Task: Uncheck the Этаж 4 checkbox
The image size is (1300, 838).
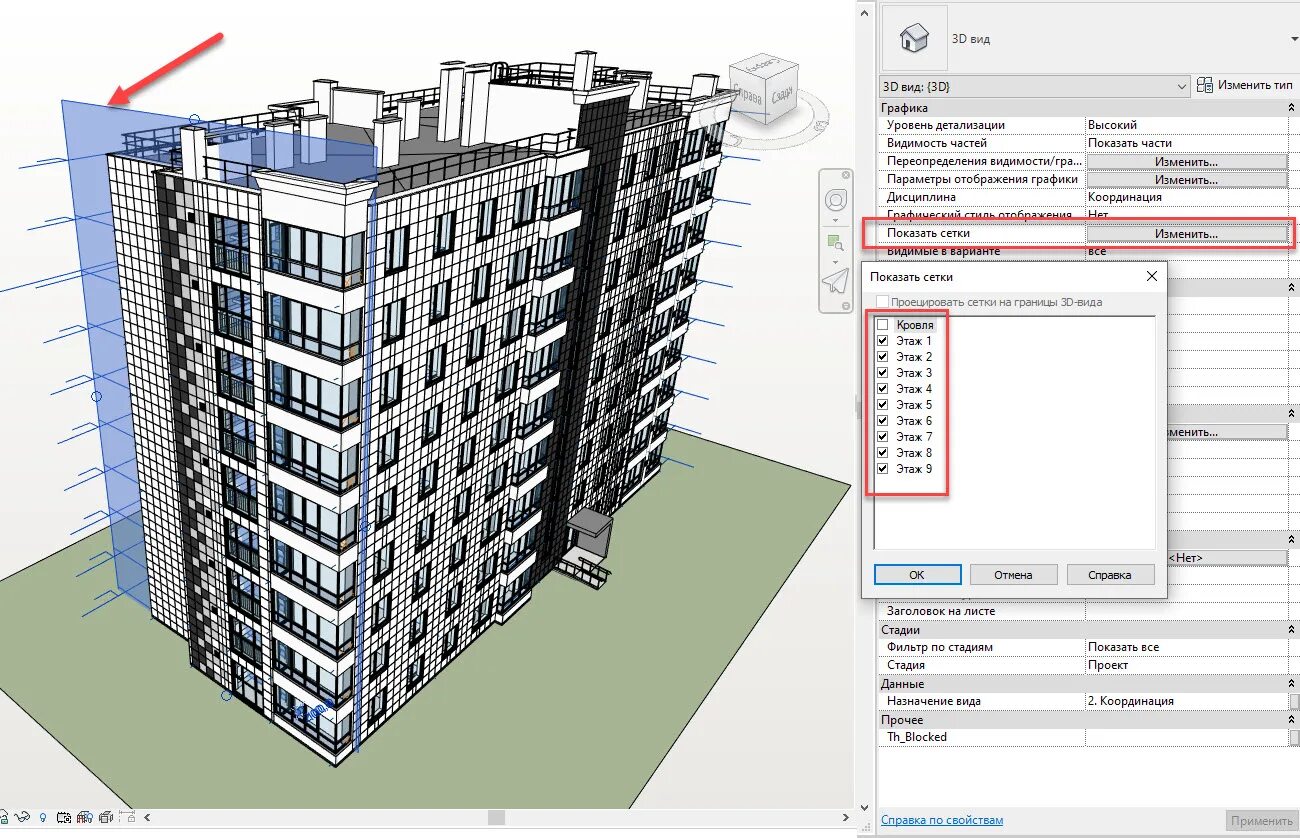Action: [882, 389]
